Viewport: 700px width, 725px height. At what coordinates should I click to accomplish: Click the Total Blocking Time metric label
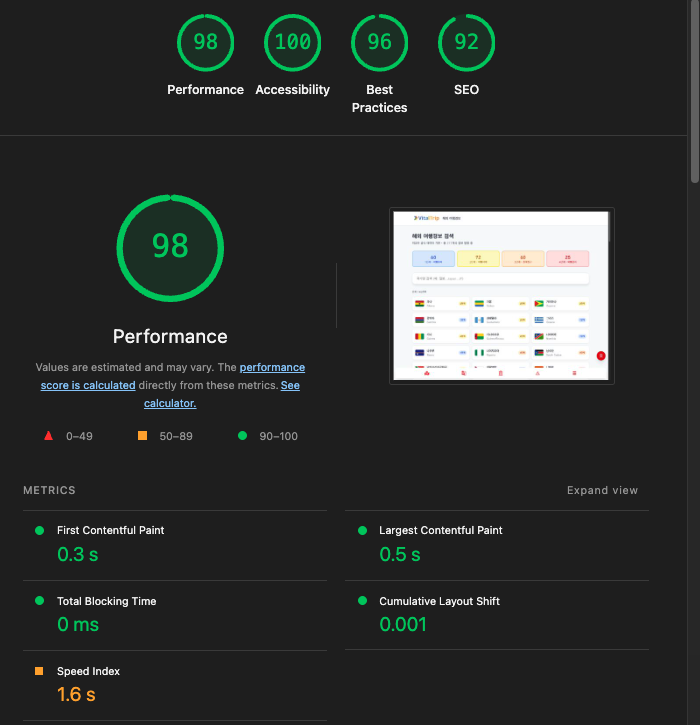coord(106,601)
